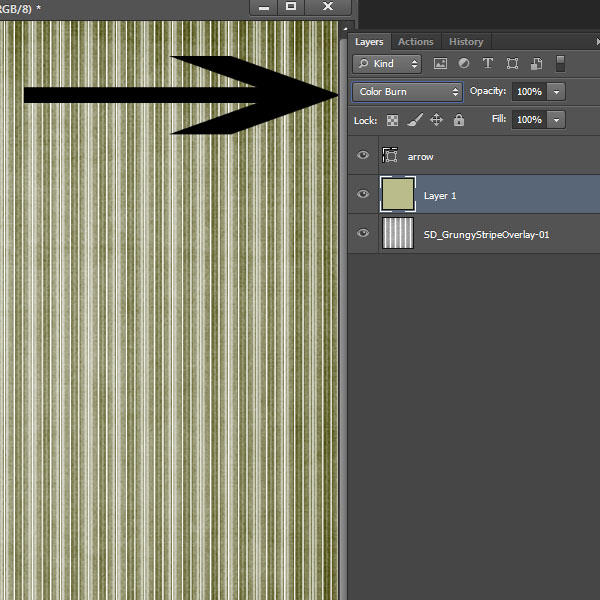Image resolution: width=600 pixels, height=600 pixels.
Task: Switch to the Actions tab
Action: point(416,42)
